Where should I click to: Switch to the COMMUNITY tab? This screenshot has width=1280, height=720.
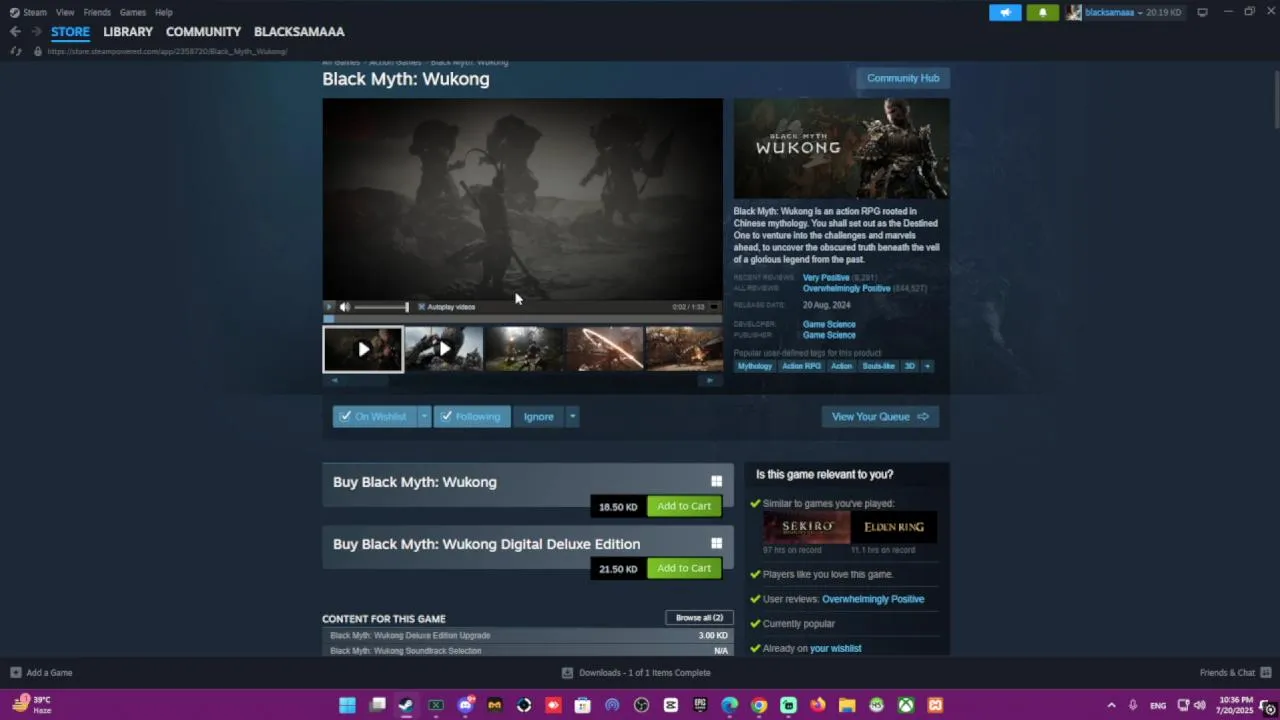203,32
